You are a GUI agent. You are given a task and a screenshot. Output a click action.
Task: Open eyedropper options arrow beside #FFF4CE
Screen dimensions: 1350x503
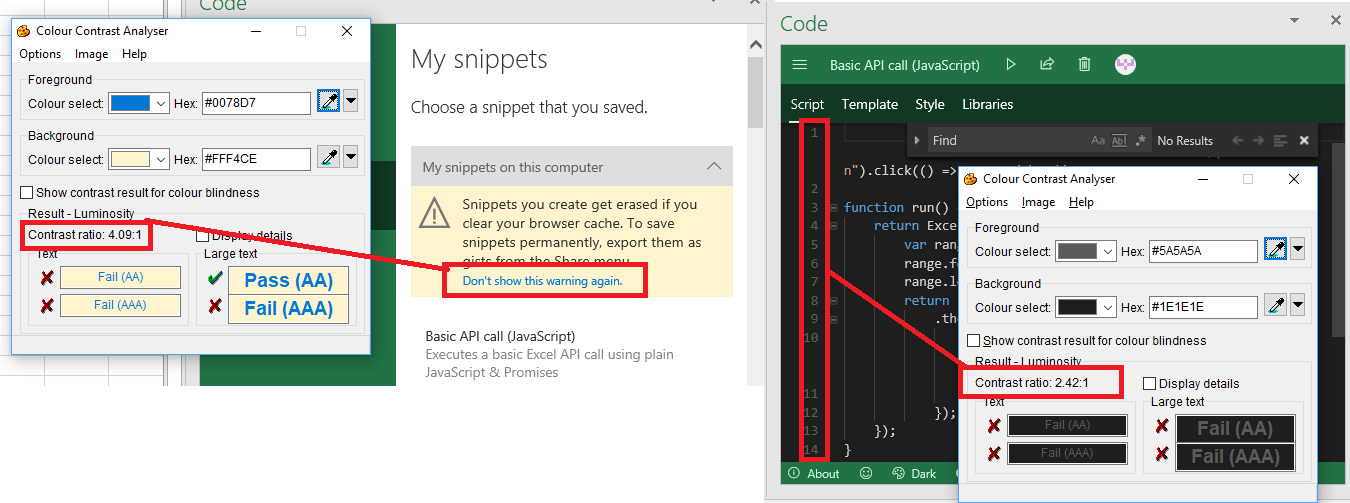pyautogui.click(x=351, y=158)
